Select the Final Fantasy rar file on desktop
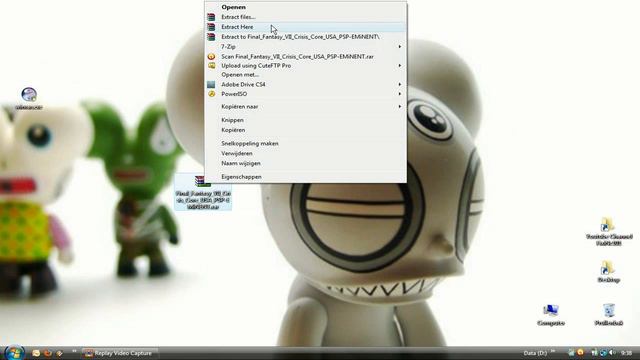The width and height of the screenshot is (640, 360). [x=203, y=192]
